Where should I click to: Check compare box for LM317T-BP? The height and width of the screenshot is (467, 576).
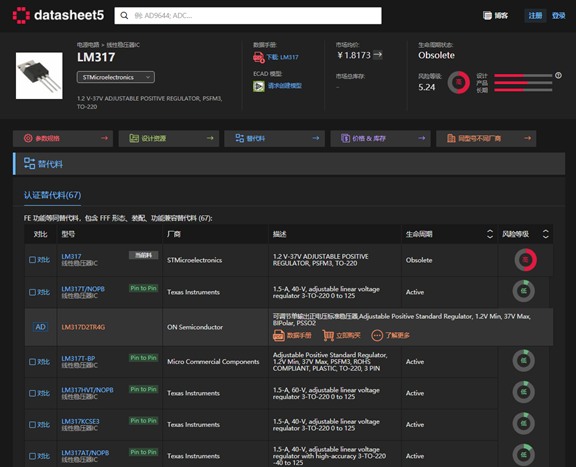coord(32,362)
